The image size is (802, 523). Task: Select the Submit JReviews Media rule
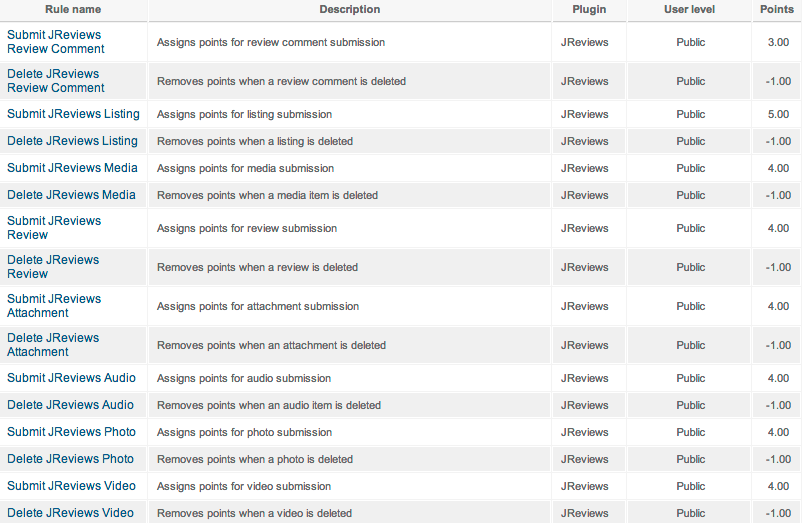click(x=72, y=168)
